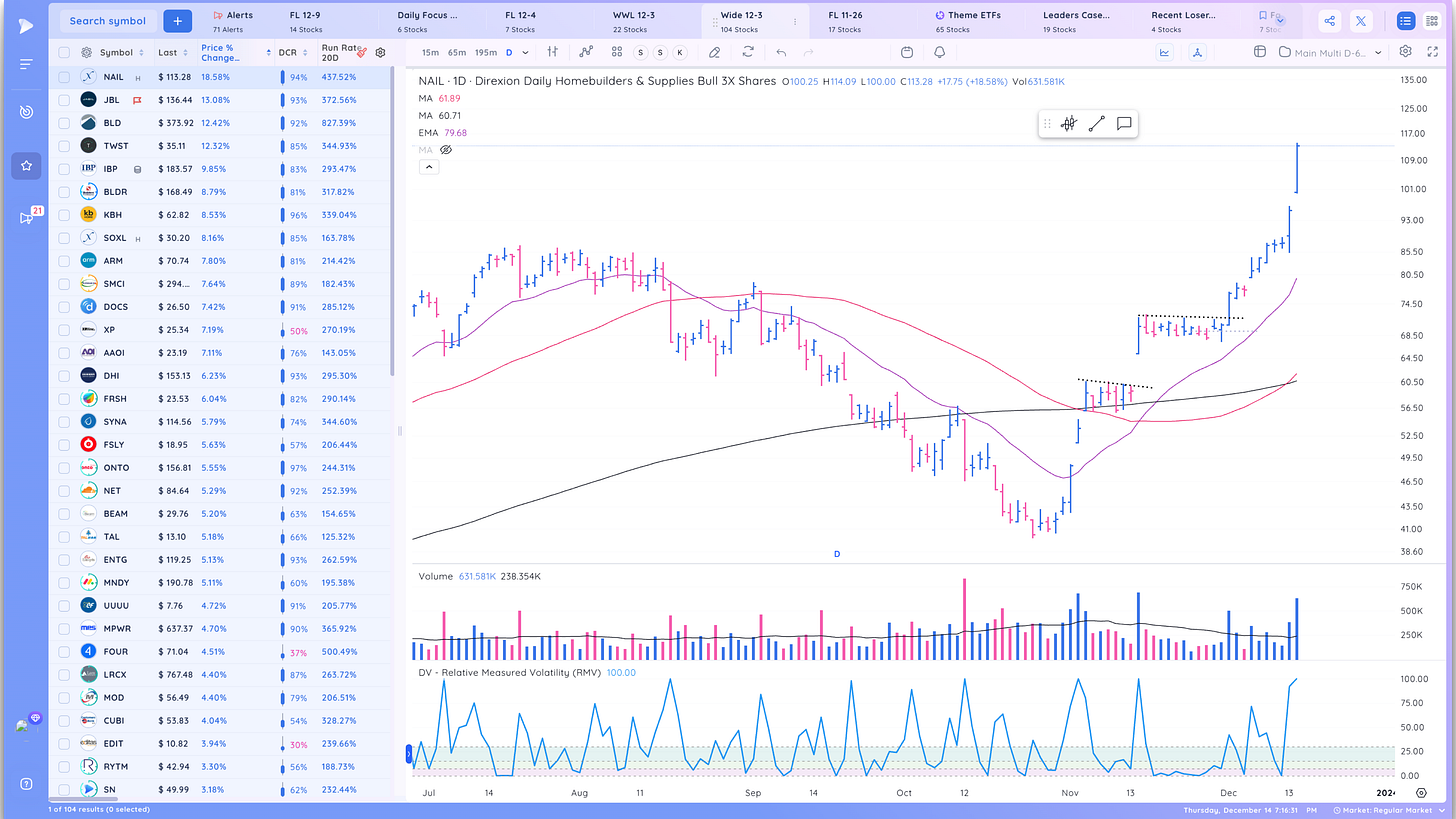The image size is (1456, 819).
Task: Open the radar scanner sidebar icon
Action: (x=26, y=112)
